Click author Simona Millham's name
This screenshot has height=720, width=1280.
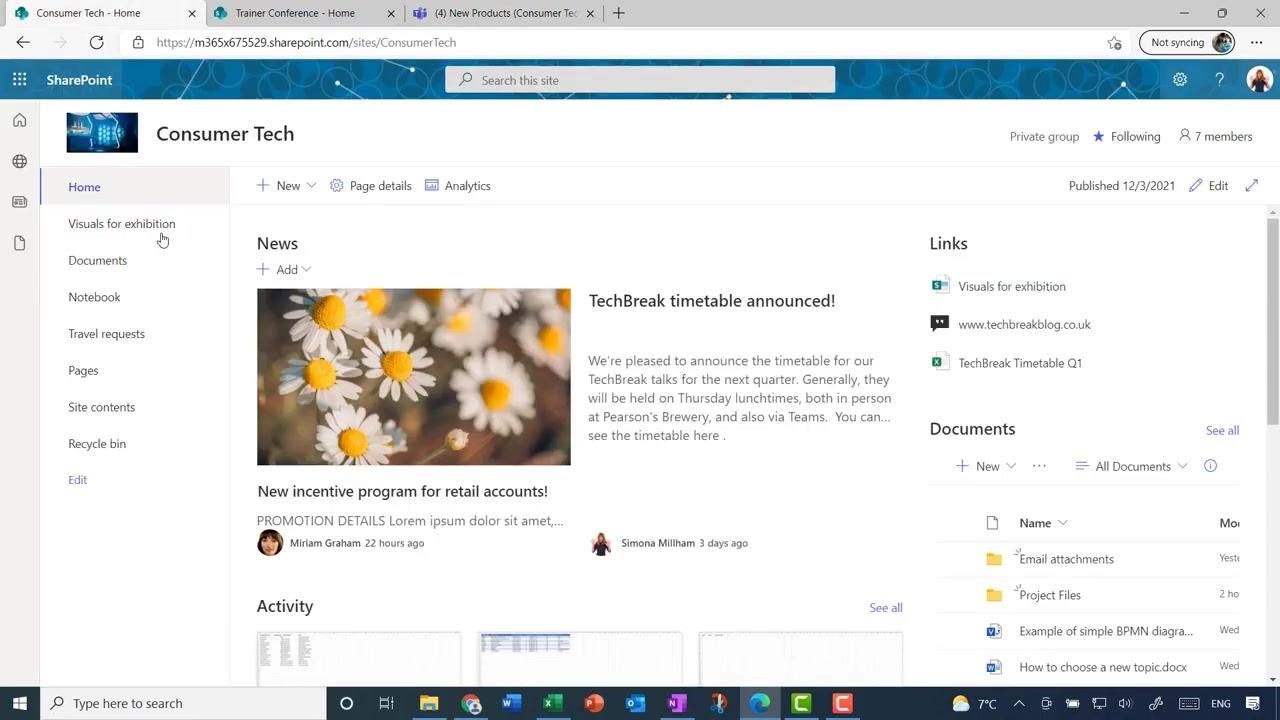pyautogui.click(x=658, y=543)
